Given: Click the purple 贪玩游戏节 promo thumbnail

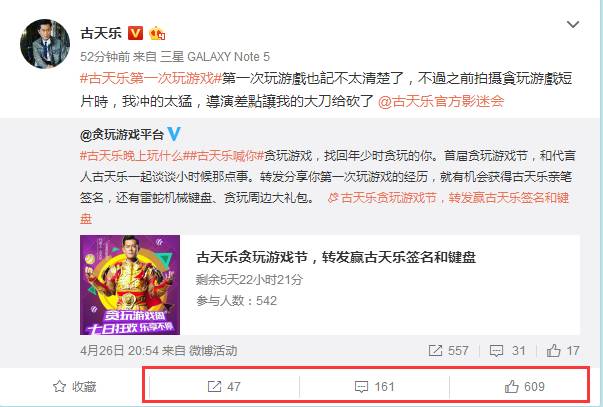Looking at the screenshot, I should [130, 285].
